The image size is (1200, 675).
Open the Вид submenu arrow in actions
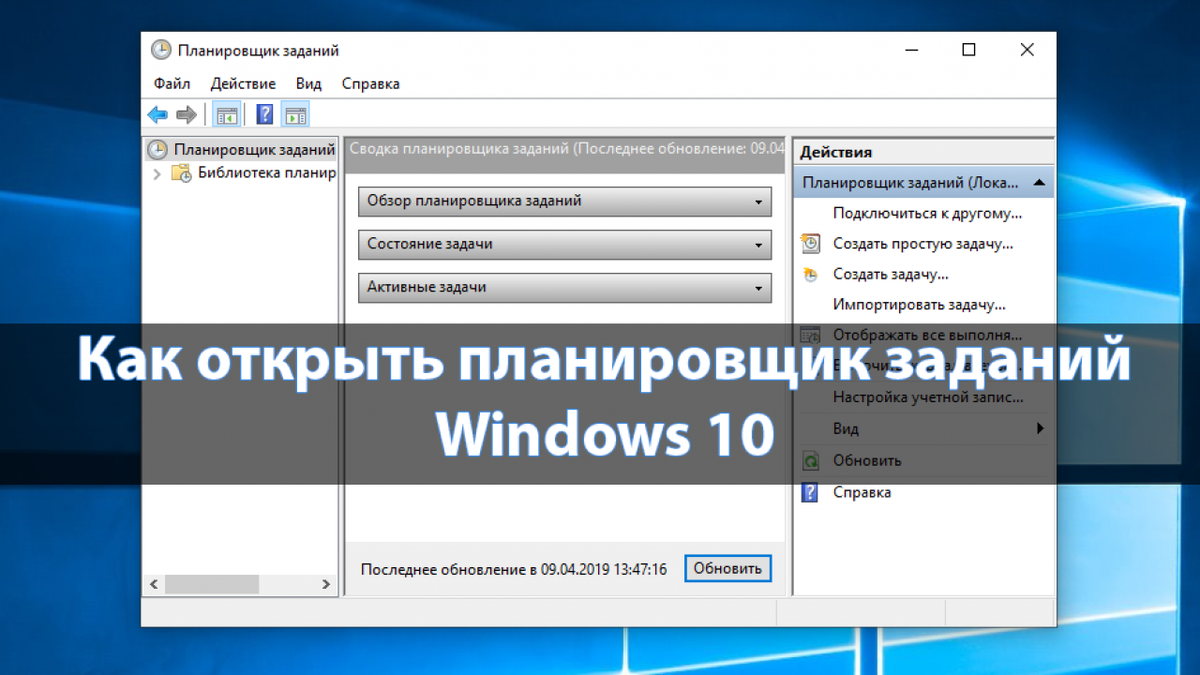(x=1040, y=429)
